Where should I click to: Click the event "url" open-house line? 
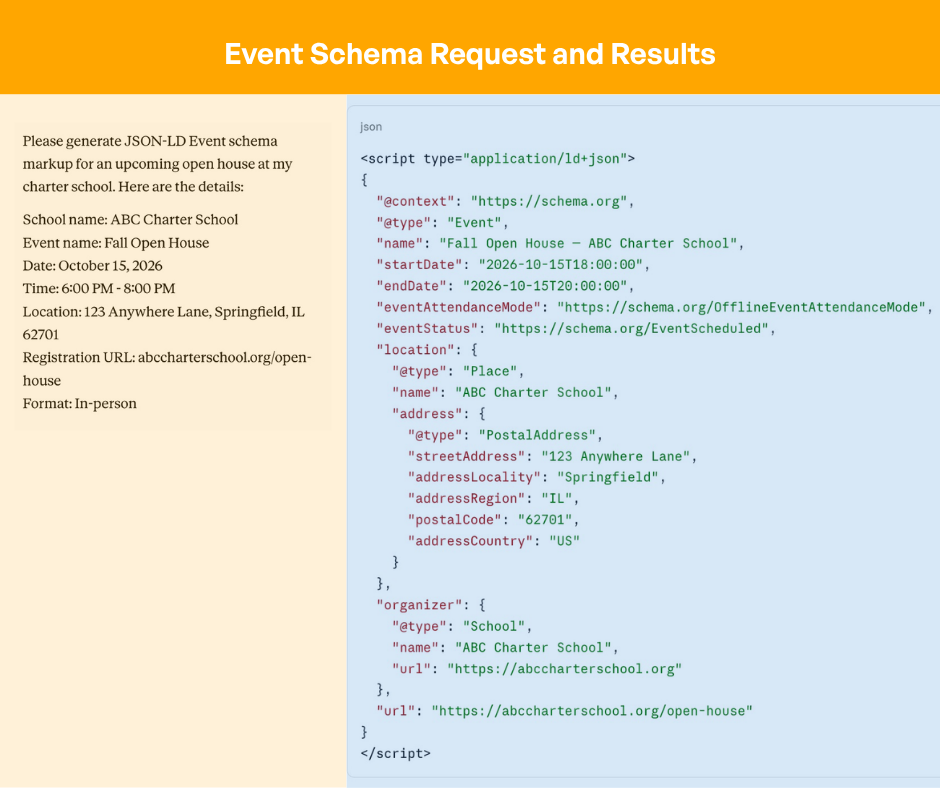[x=564, y=711]
